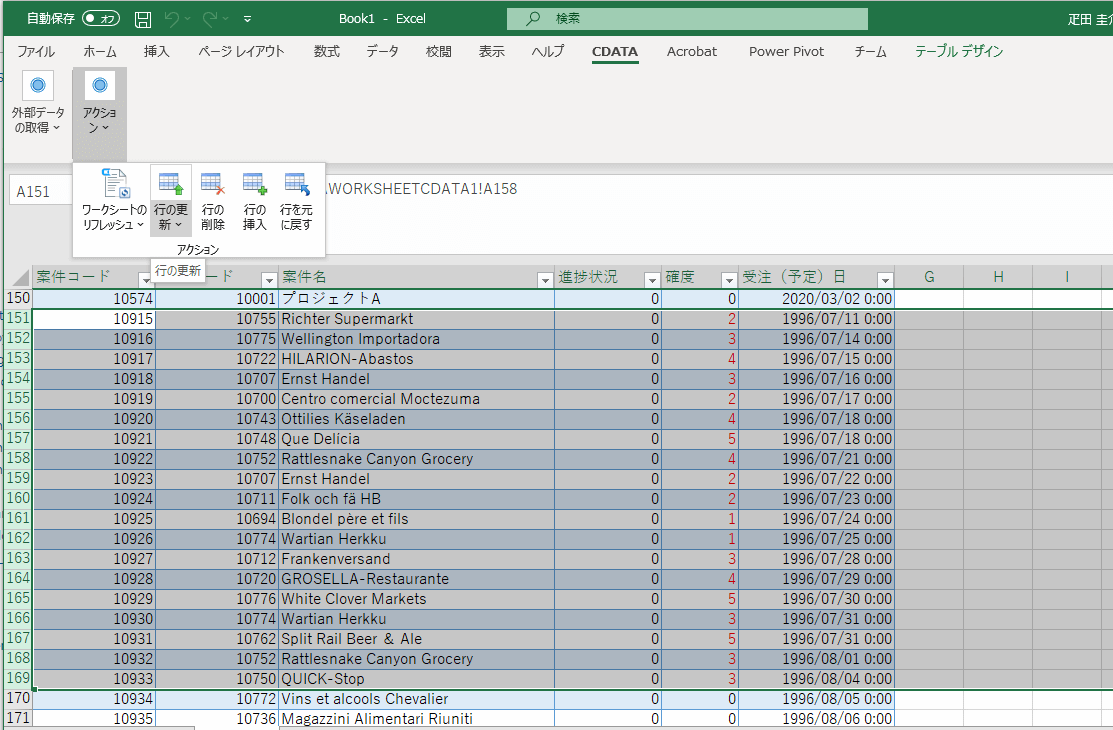Screen dimensions: 1113x730
Task: Click the 行の挿入 (Insert Rows) icon
Action: tap(254, 184)
